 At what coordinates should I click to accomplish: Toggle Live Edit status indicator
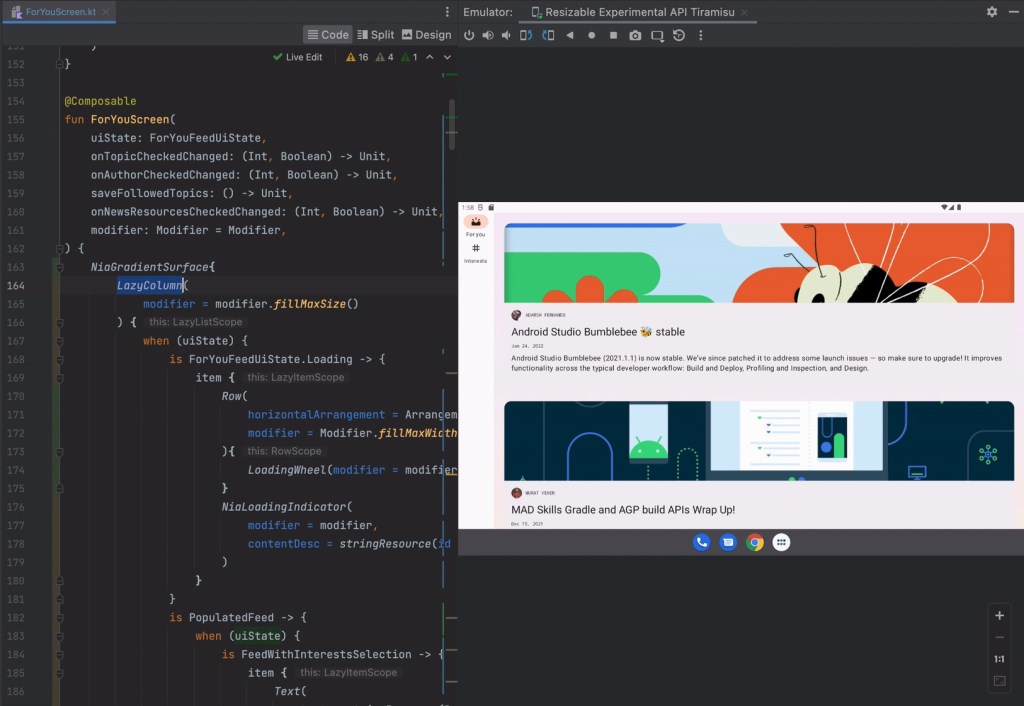point(297,57)
